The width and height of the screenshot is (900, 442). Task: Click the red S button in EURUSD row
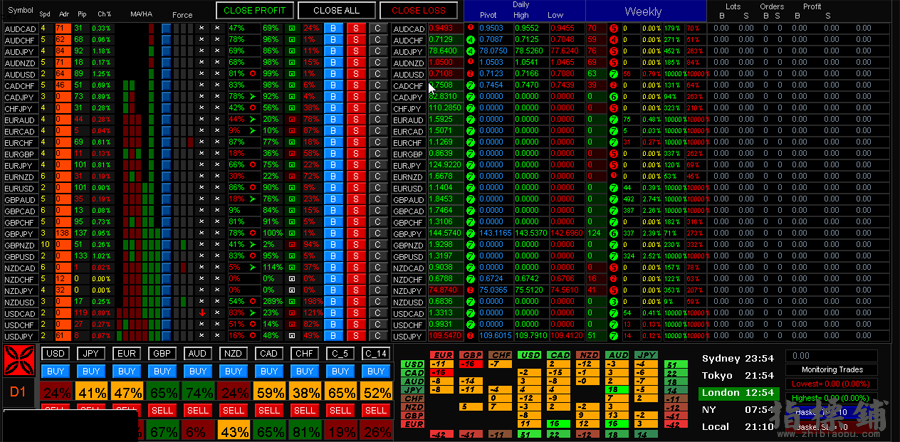pos(356,188)
